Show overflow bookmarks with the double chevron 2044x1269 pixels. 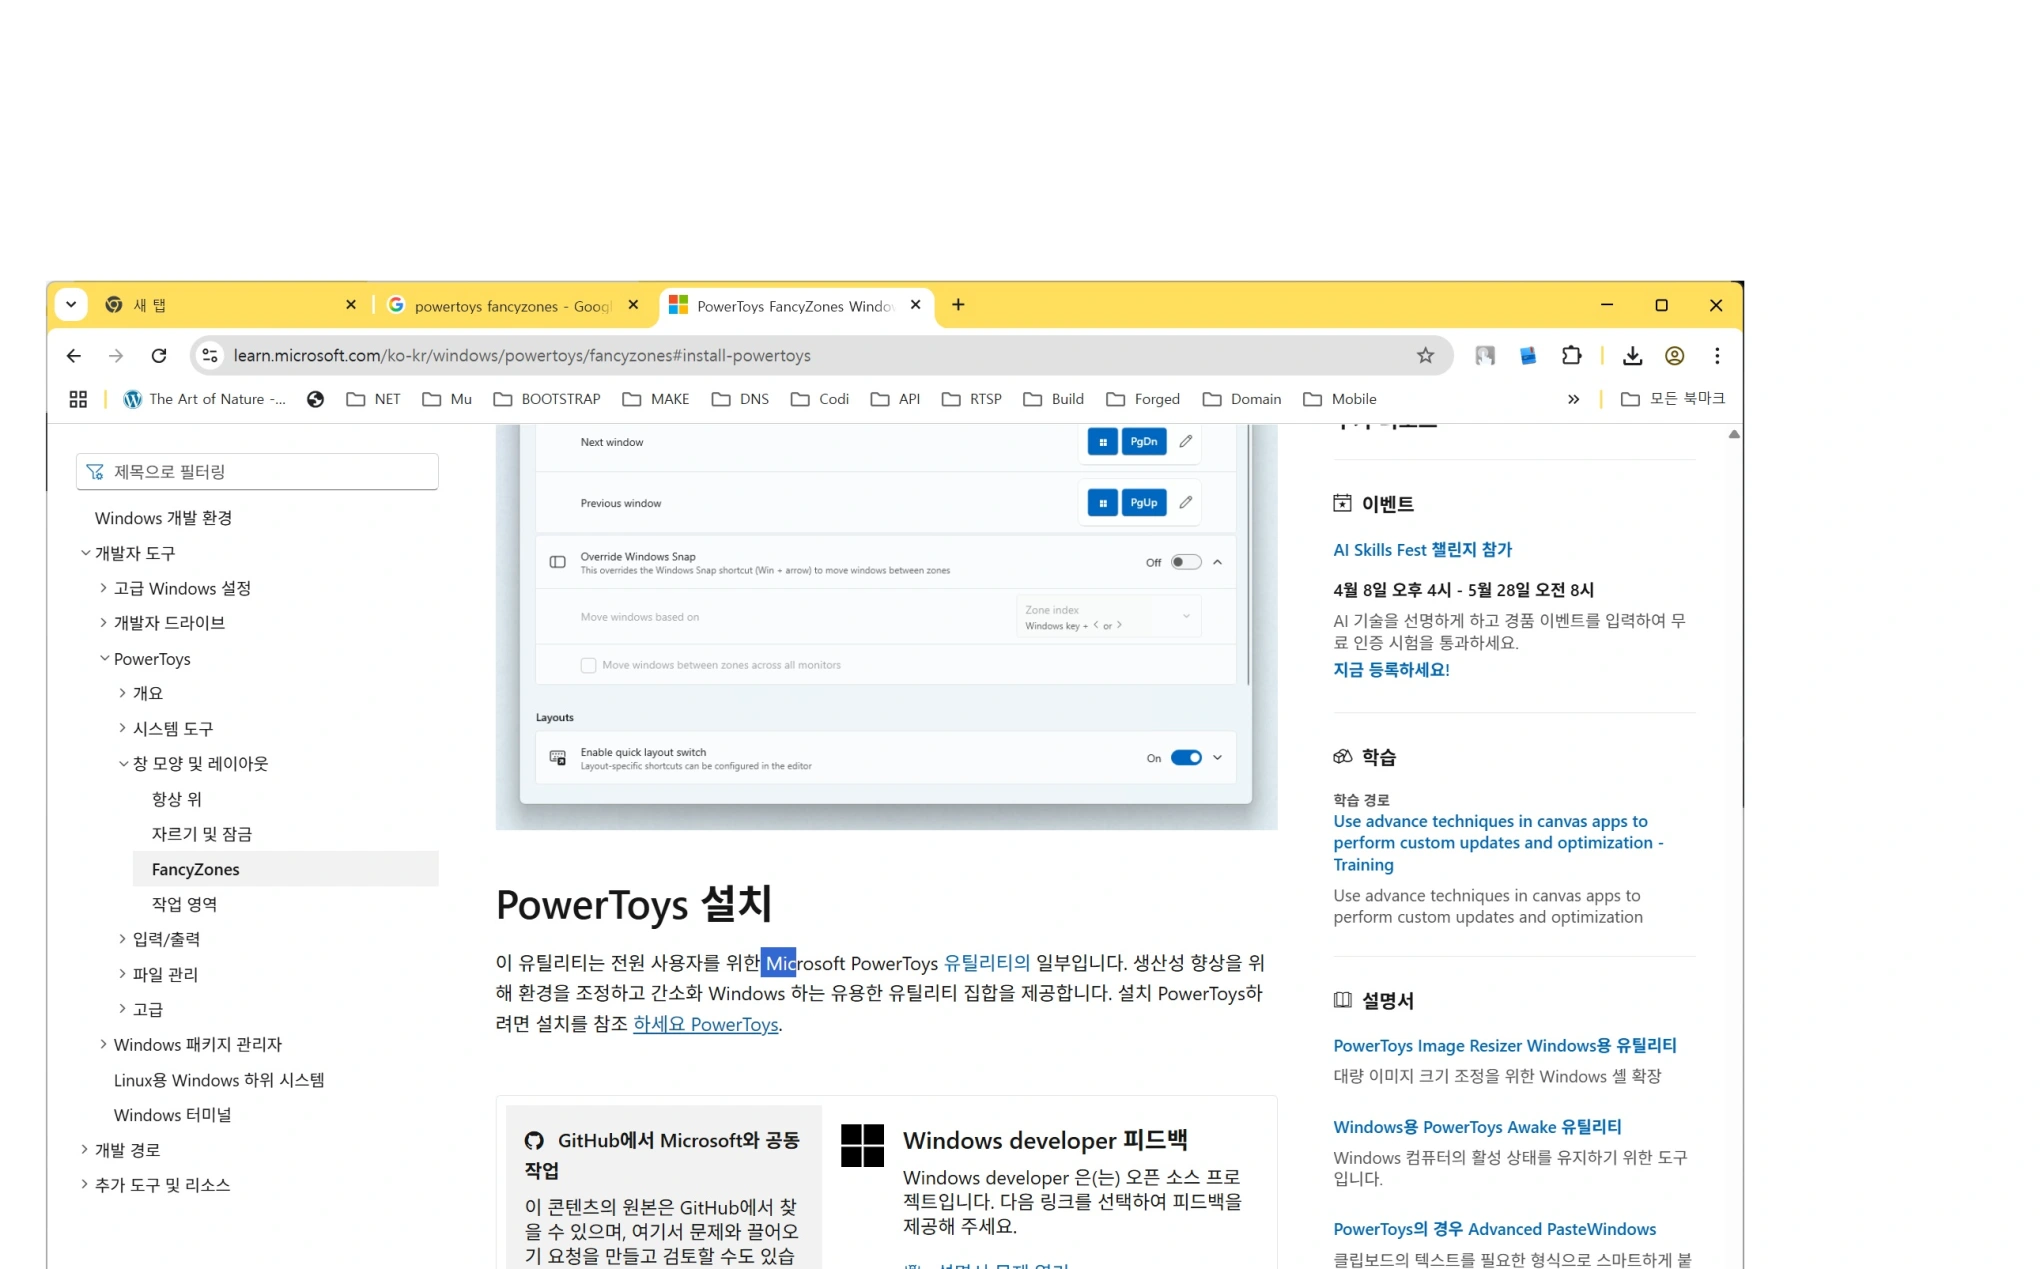coord(1573,398)
